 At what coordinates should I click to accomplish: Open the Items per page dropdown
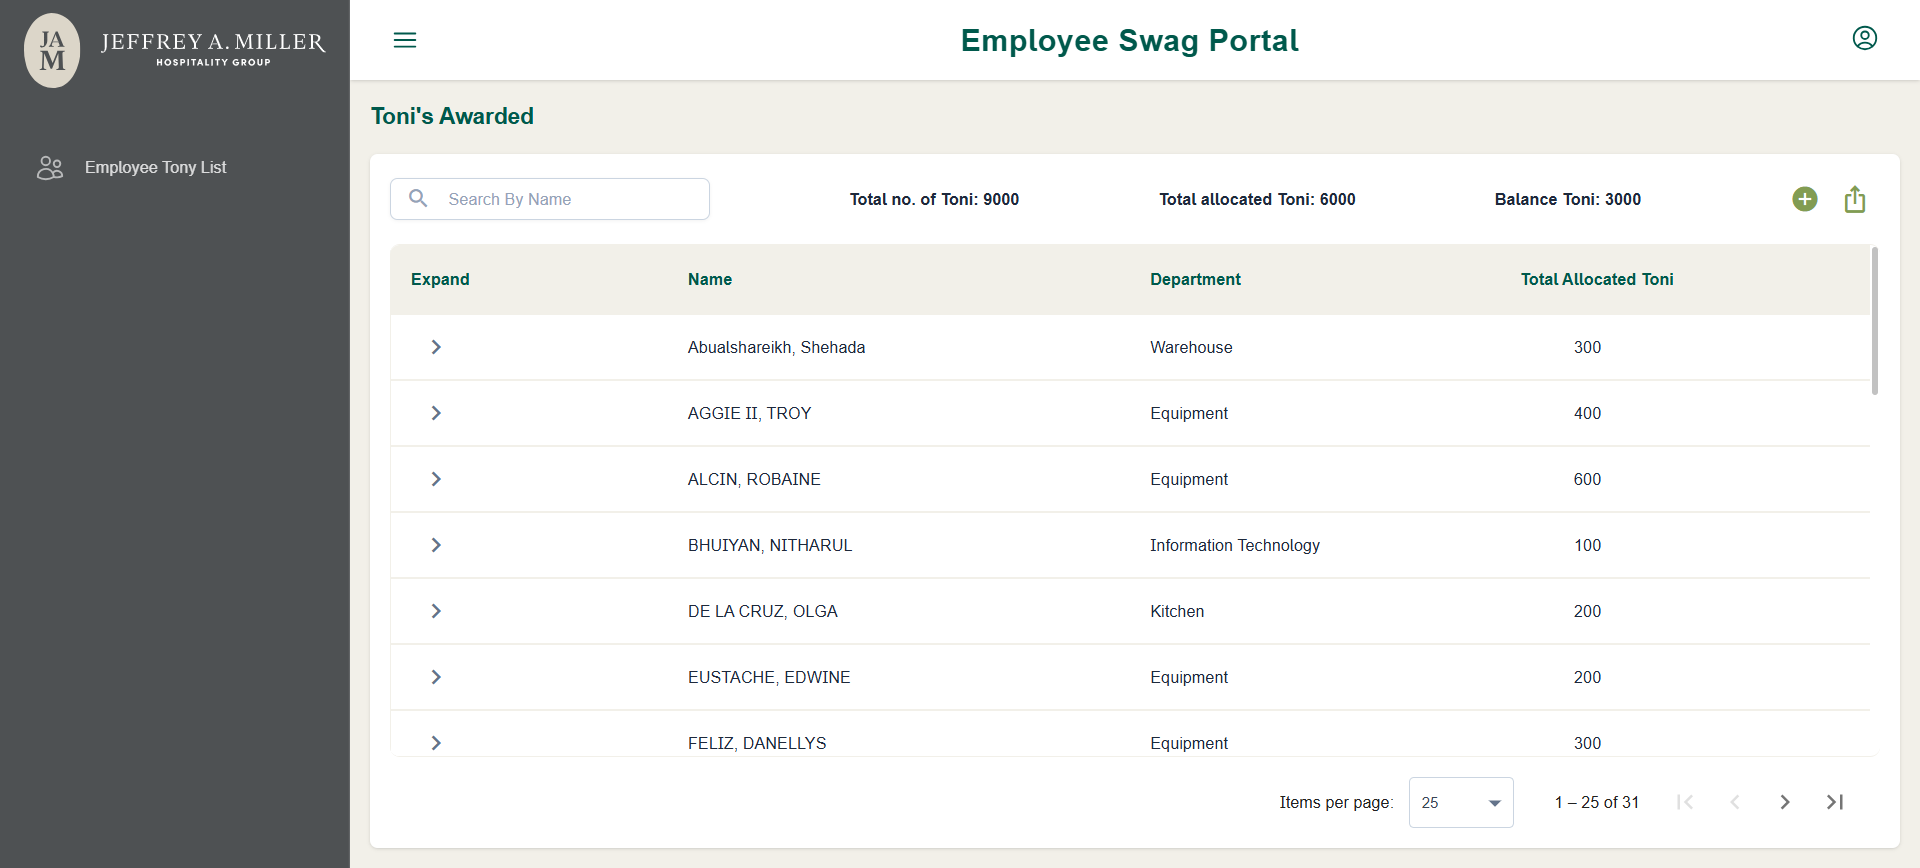[1461, 802]
